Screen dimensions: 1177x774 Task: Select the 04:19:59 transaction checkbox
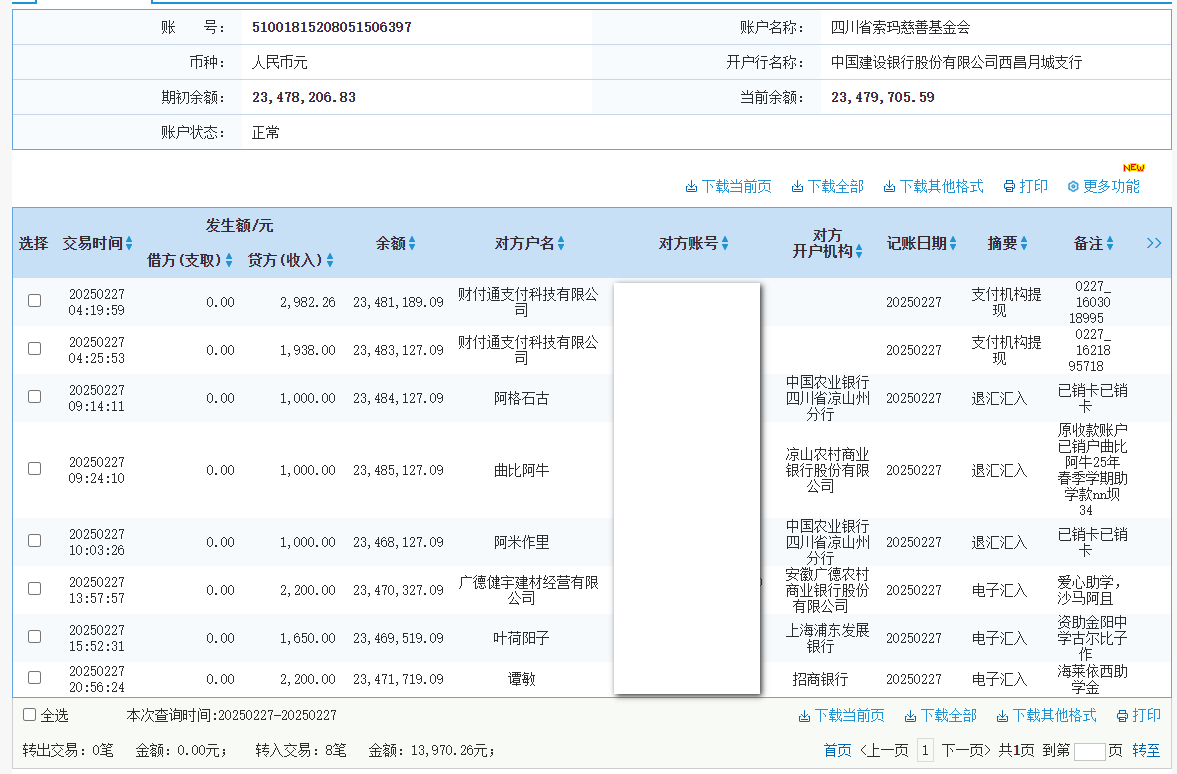pyautogui.click(x=35, y=300)
